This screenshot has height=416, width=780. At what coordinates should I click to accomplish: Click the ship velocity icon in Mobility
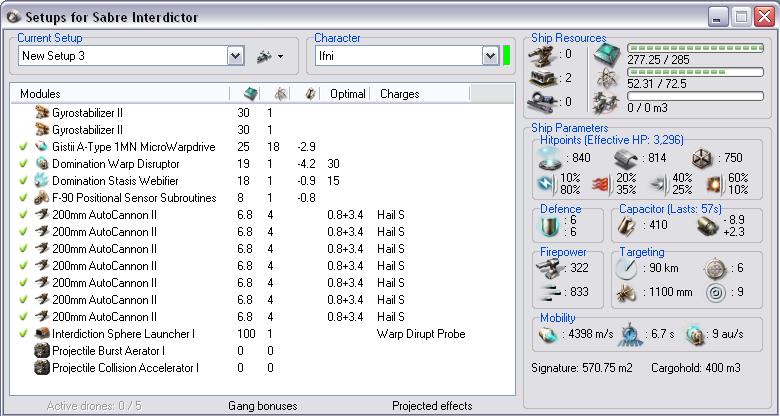pos(547,334)
